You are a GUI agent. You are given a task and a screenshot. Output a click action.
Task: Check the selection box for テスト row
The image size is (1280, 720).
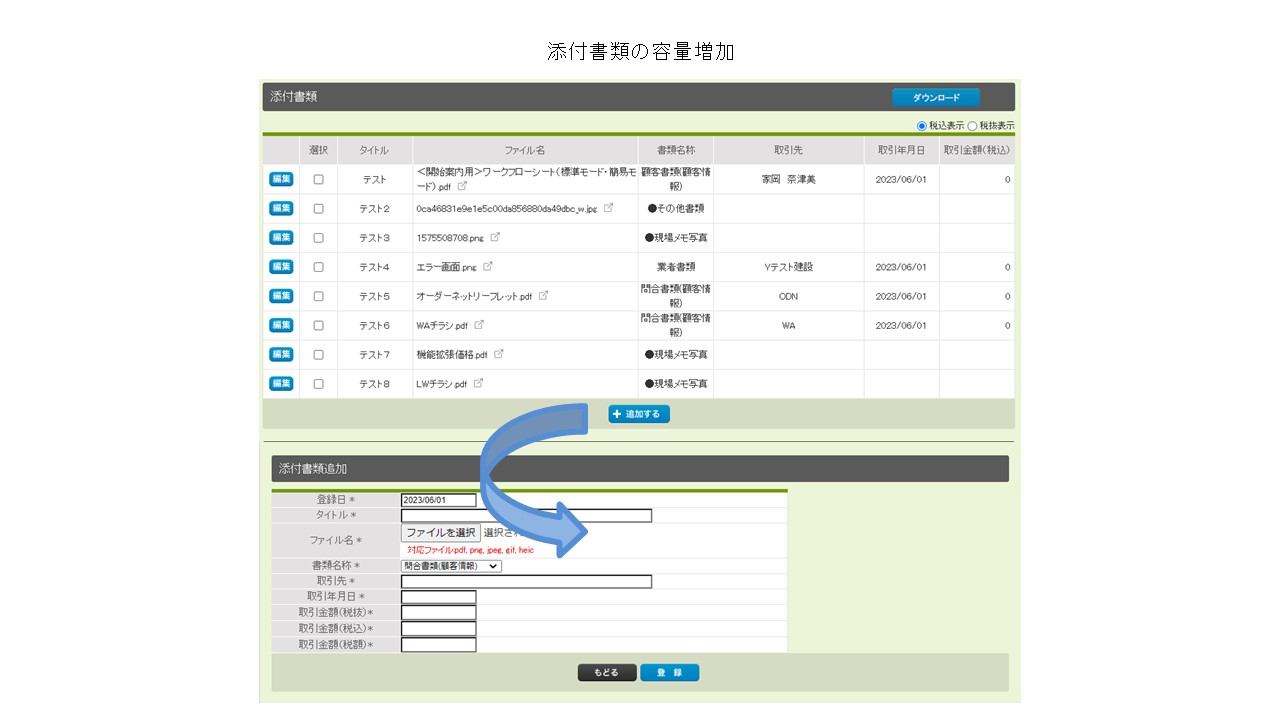[x=319, y=180]
